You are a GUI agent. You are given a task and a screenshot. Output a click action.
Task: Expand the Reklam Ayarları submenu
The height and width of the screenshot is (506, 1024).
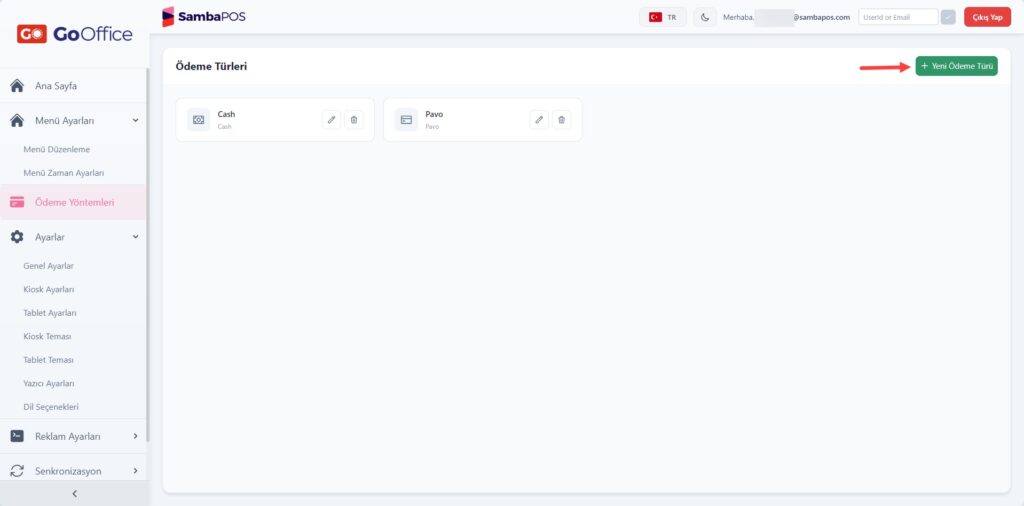135,435
